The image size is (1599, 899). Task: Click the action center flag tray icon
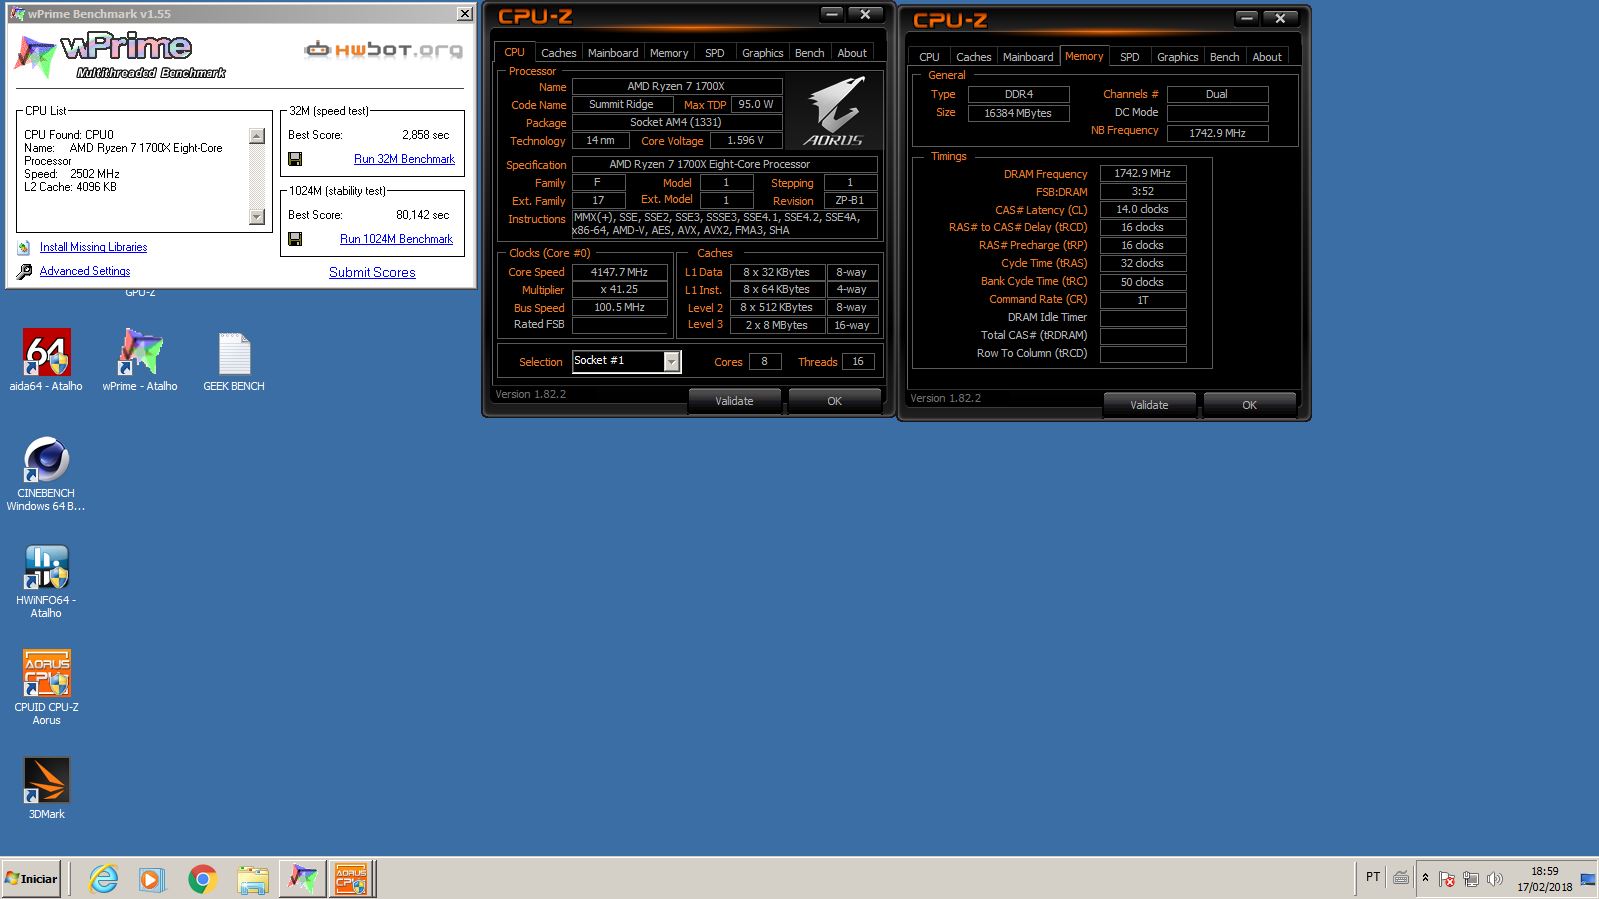coord(1446,879)
